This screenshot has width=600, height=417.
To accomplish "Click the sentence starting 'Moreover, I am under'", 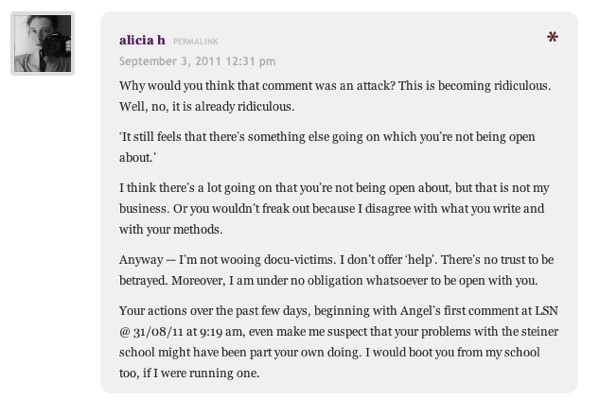I will (354, 280).
